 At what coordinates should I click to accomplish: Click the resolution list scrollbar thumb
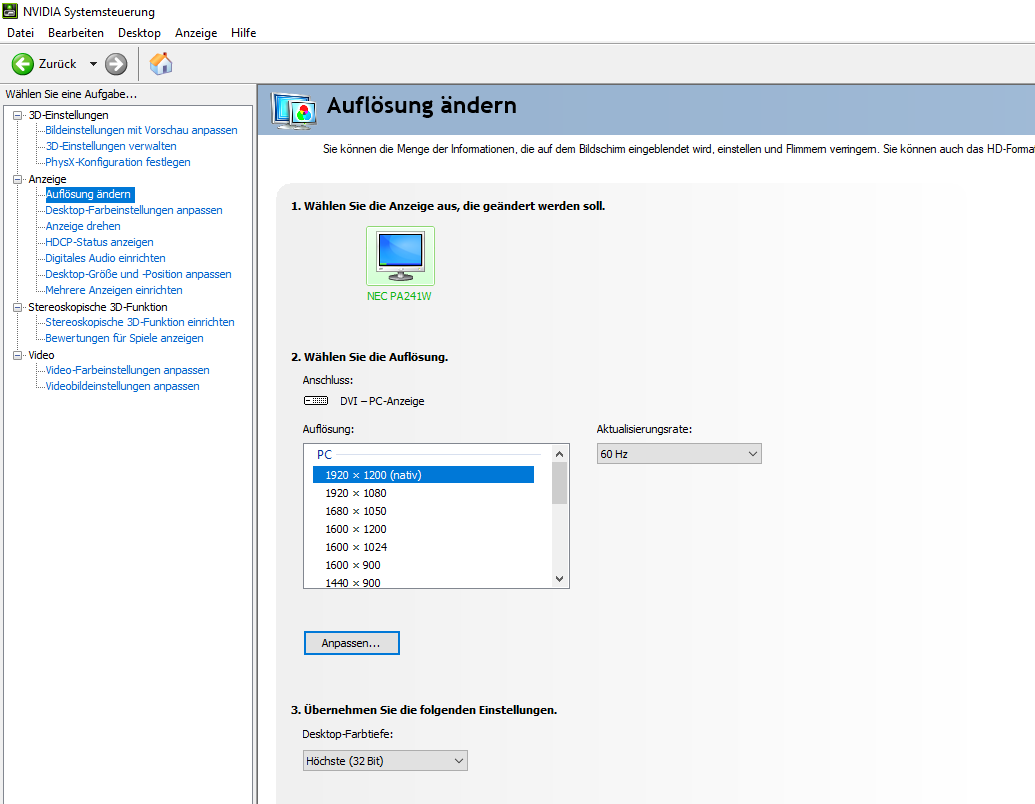(x=560, y=483)
